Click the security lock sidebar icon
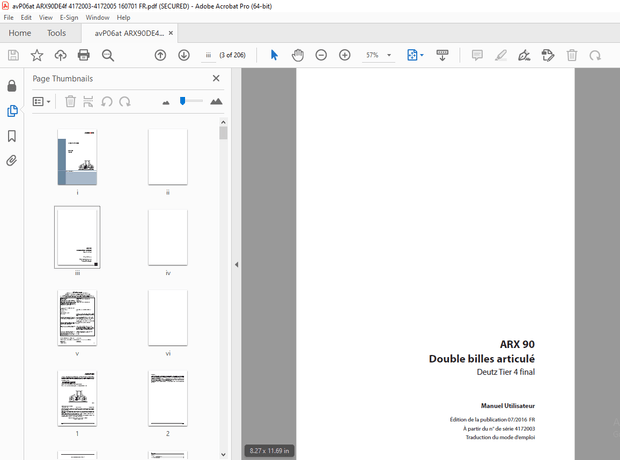 (x=12, y=86)
